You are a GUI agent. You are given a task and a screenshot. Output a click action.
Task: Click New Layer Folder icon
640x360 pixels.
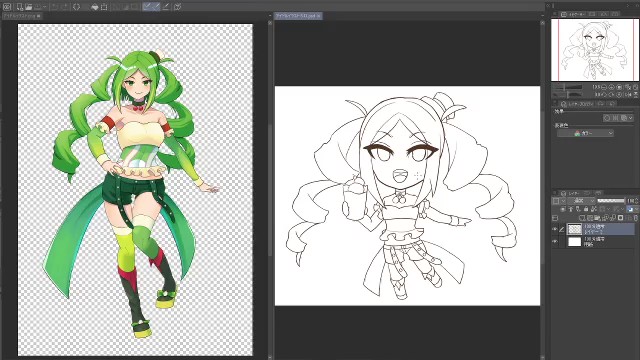pos(597,218)
